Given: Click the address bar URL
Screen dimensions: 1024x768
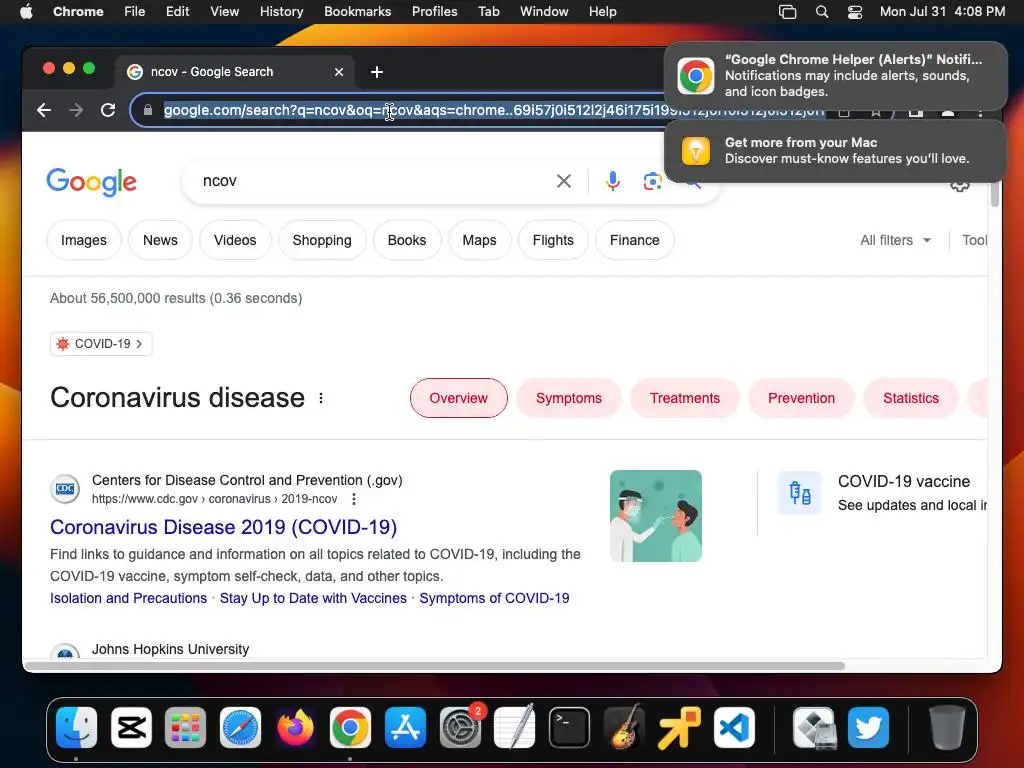Looking at the screenshot, I should tap(418, 110).
